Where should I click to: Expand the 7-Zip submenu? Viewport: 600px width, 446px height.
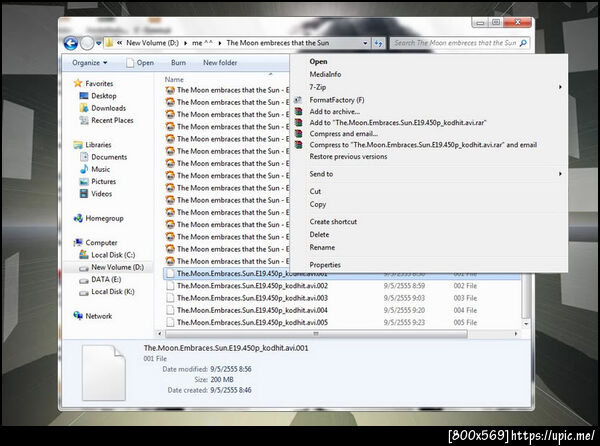point(318,87)
